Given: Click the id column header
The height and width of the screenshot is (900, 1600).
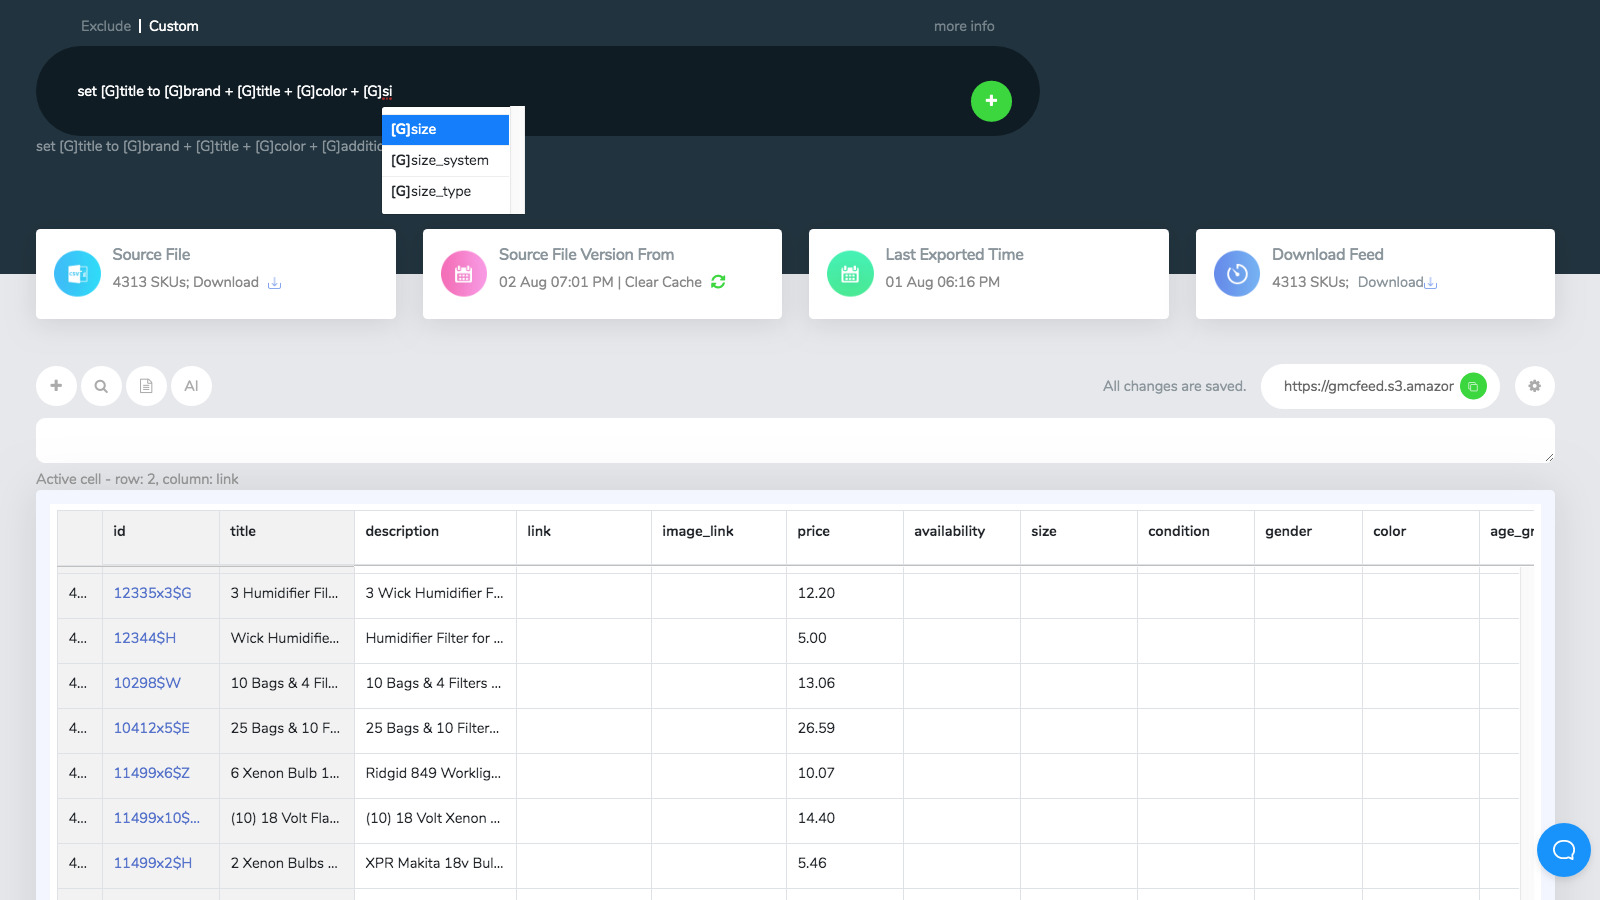Looking at the screenshot, I should tap(161, 538).
